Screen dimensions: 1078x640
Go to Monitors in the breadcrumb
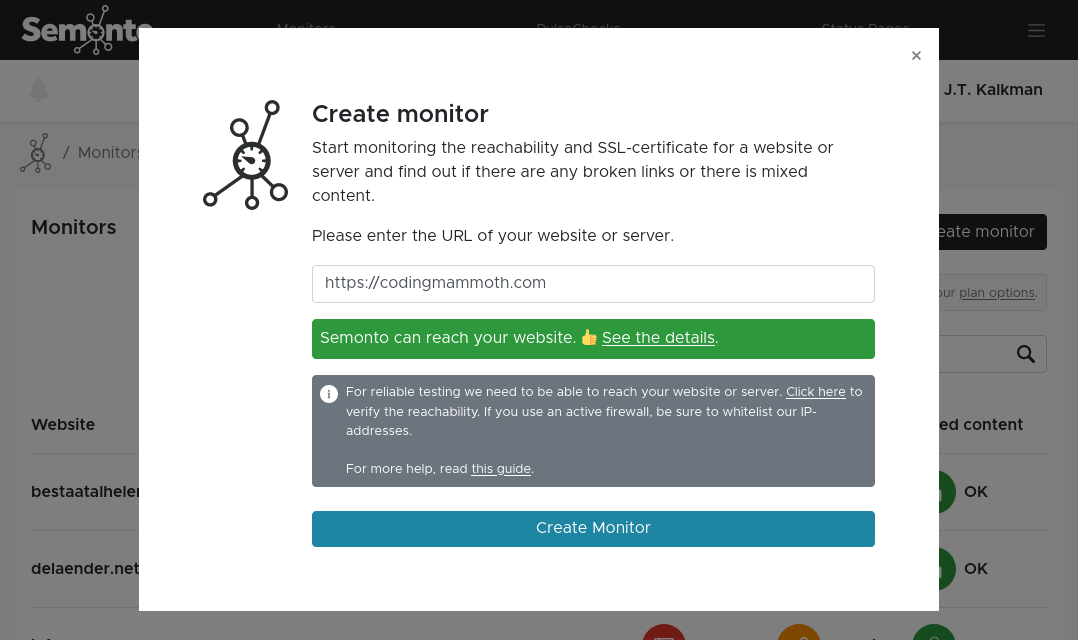(108, 153)
